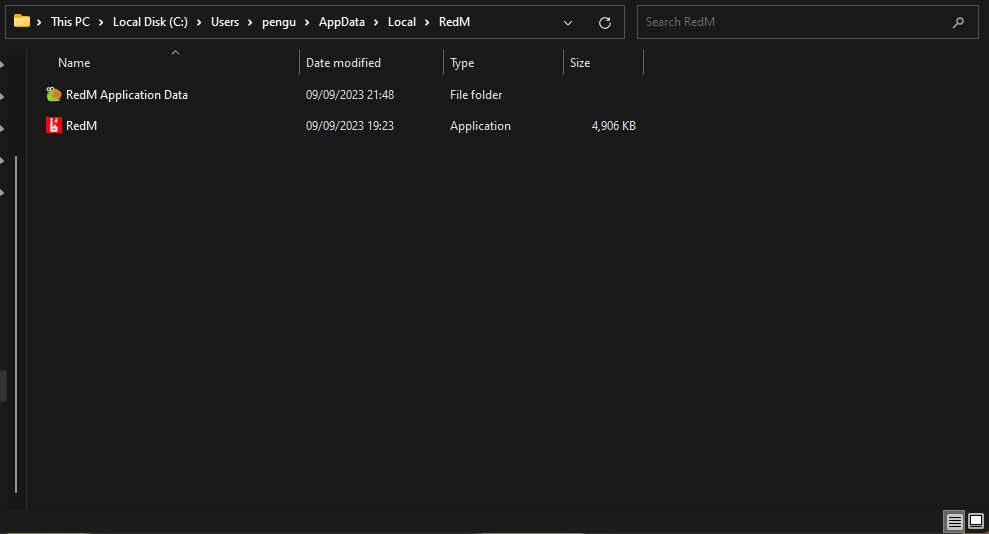Screen dimensions: 989x534
Task: Click the File folder type text
Action: [x=476, y=95]
